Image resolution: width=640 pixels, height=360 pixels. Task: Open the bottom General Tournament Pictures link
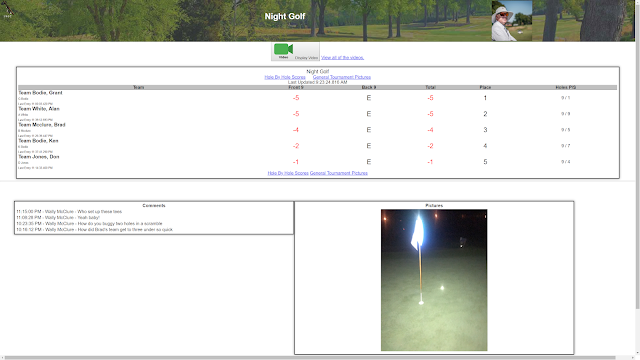coord(339,173)
